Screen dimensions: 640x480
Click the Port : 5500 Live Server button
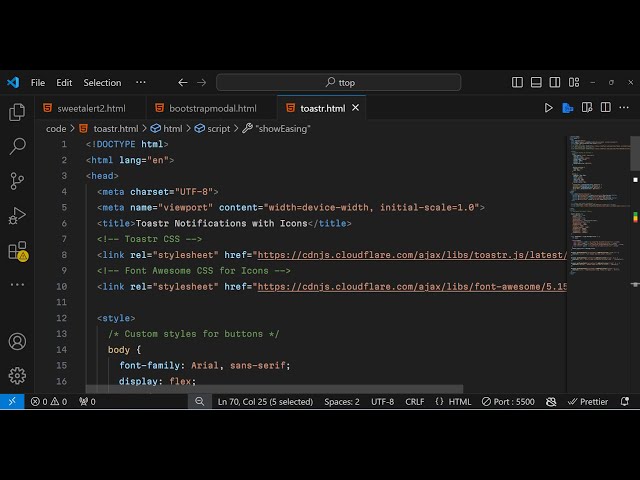pyautogui.click(x=510, y=402)
